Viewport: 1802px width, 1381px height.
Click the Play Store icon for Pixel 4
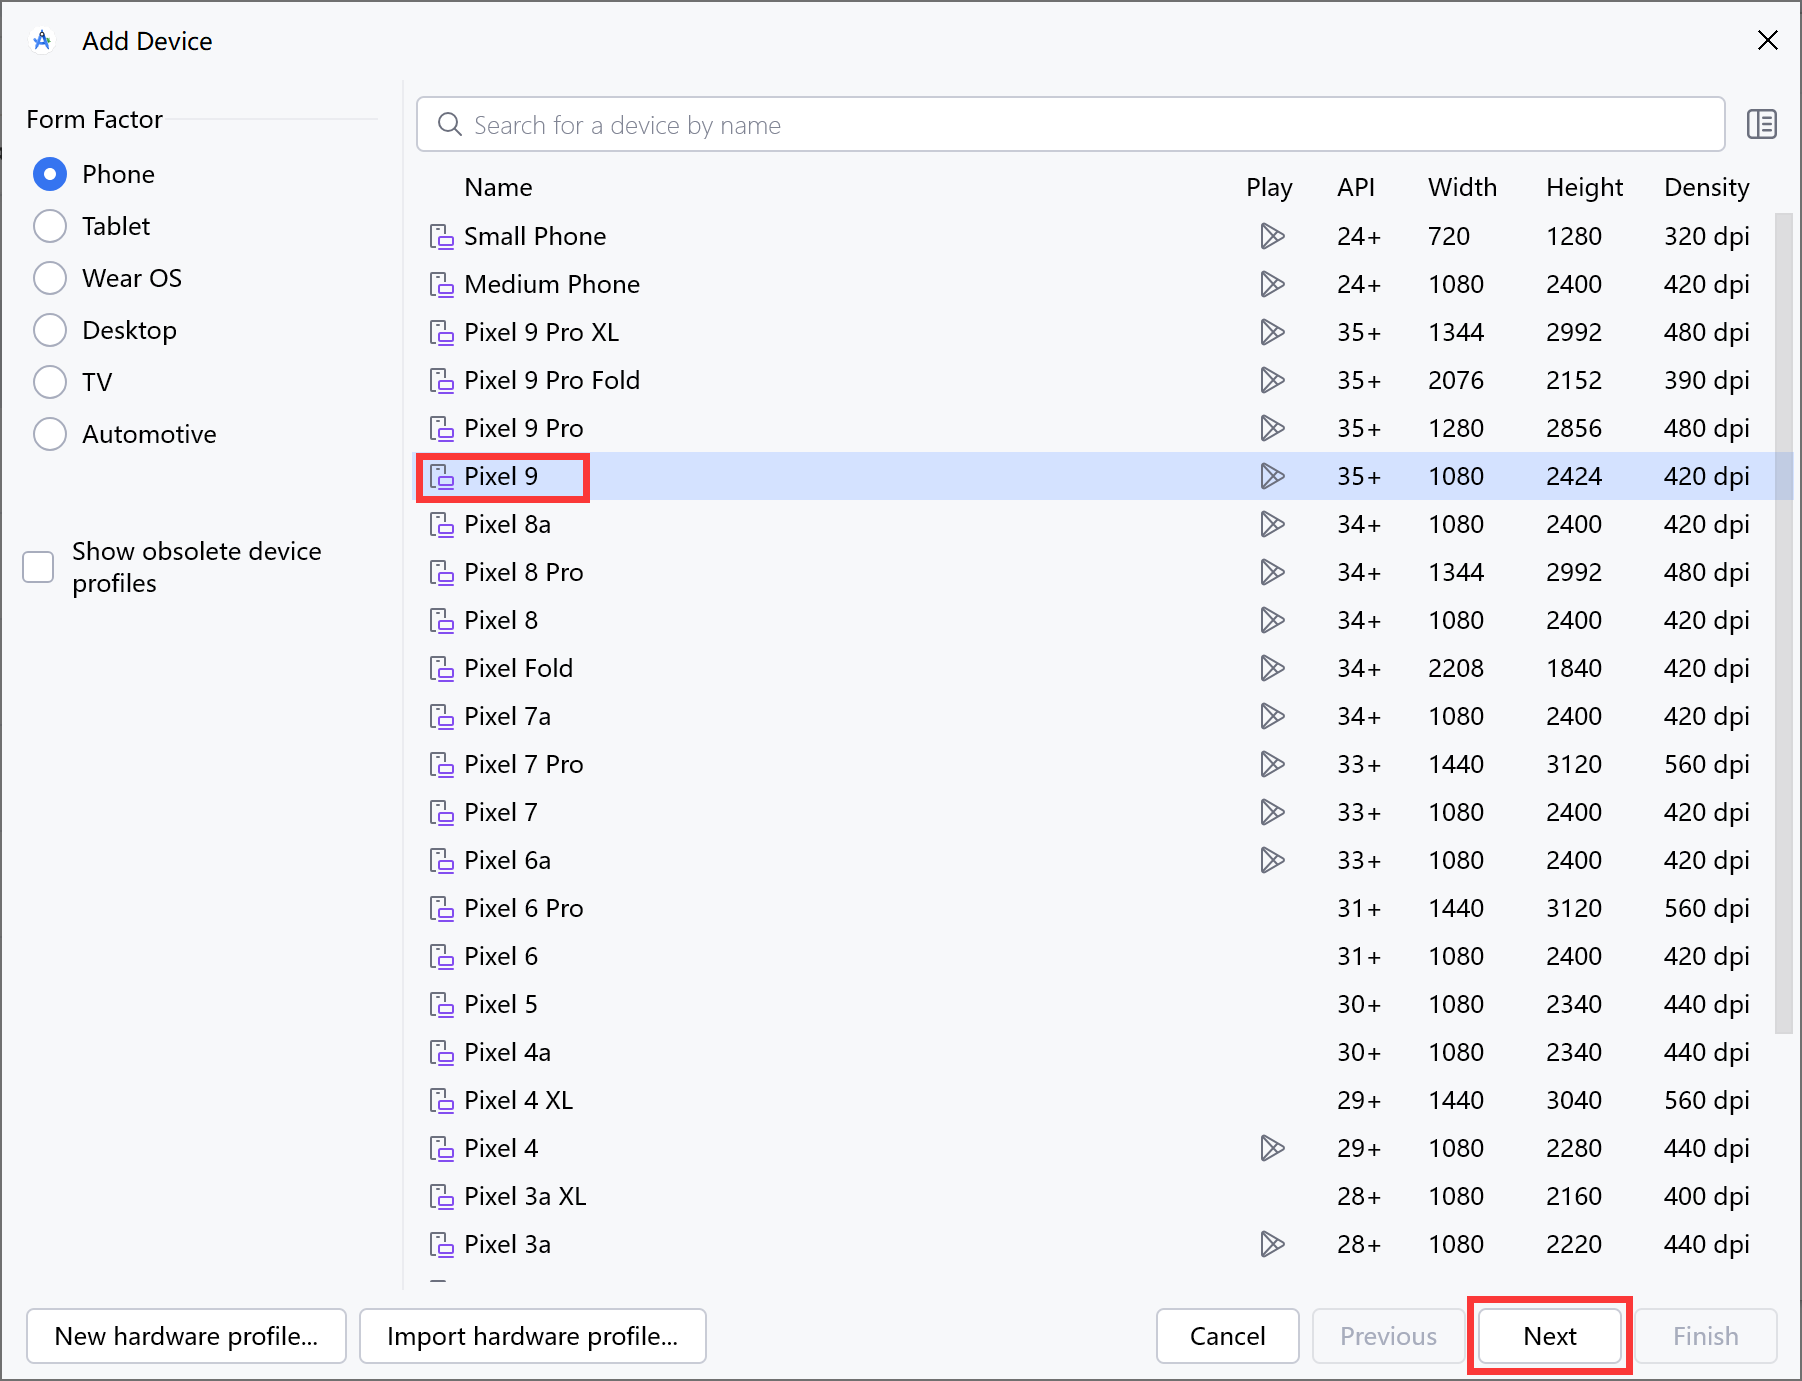click(1271, 1148)
